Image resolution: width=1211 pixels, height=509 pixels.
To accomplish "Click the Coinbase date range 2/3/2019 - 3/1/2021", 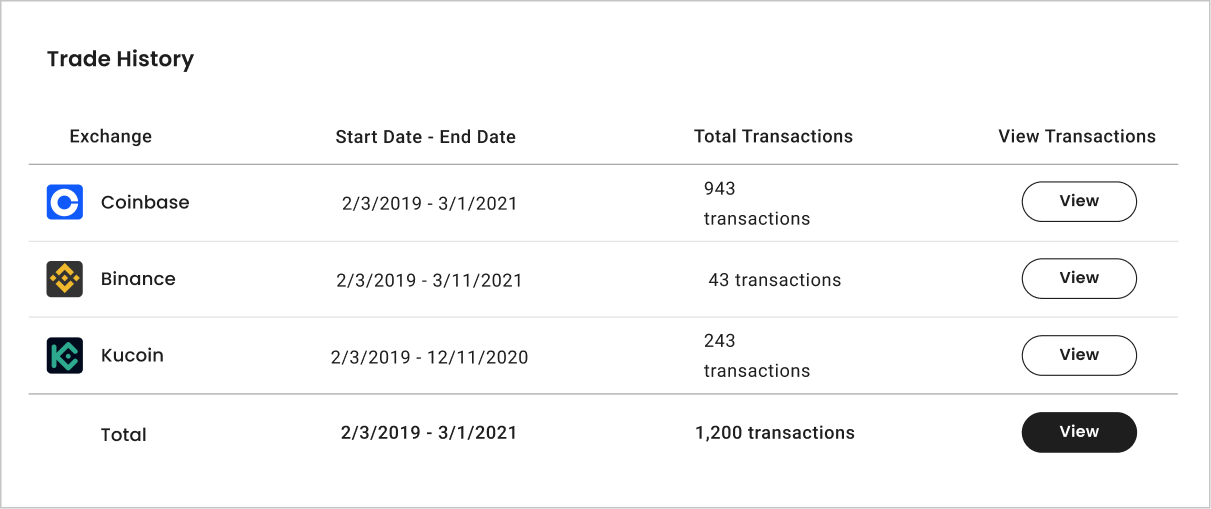I will pyautogui.click(x=429, y=204).
